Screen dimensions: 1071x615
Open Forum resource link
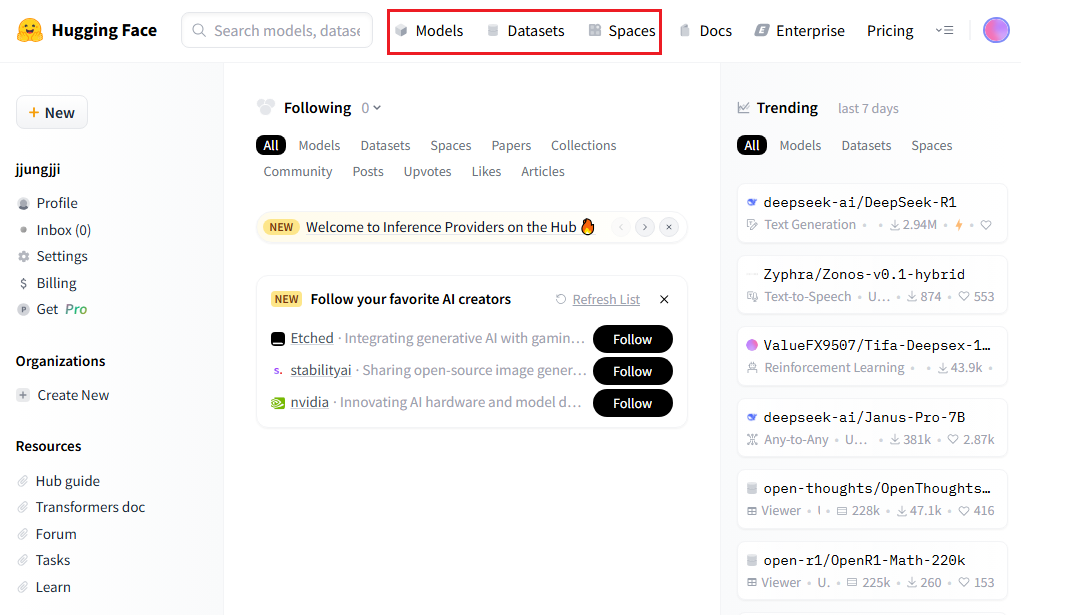pos(47,534)
